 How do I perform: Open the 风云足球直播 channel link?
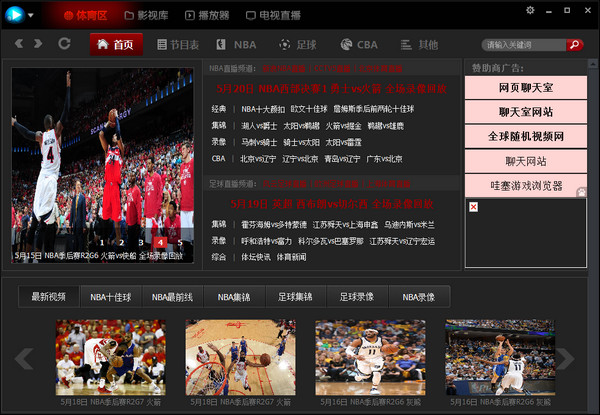pyautogui.click(x=285, y=184)
